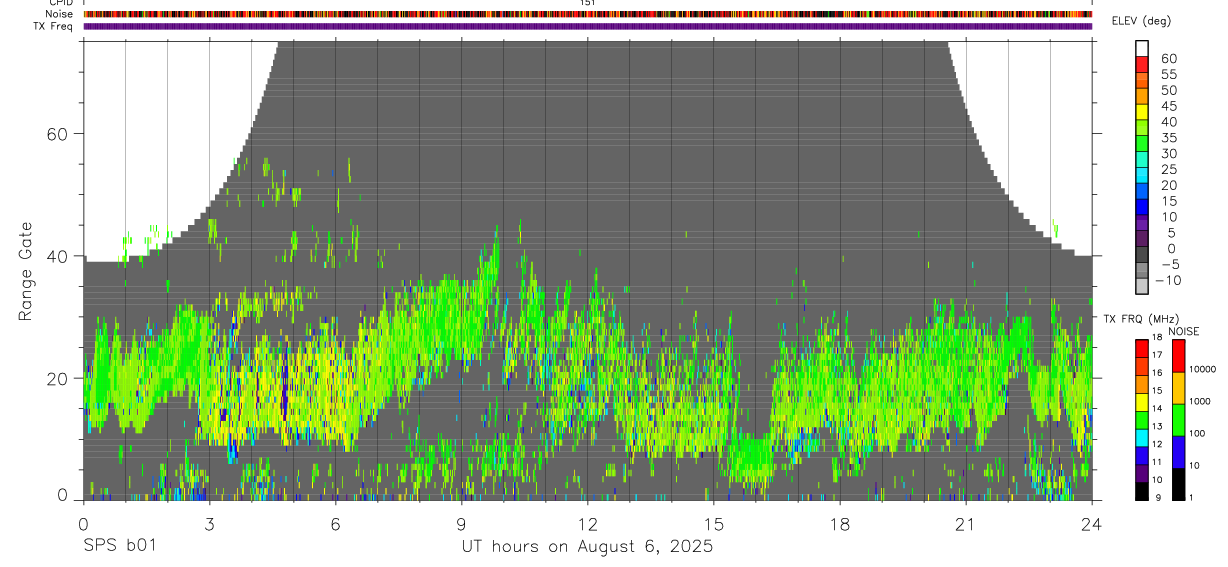Click the "1000" label on NOISE bar
The height and width of the screenshot is (567, 1228).
[1199, 400]
